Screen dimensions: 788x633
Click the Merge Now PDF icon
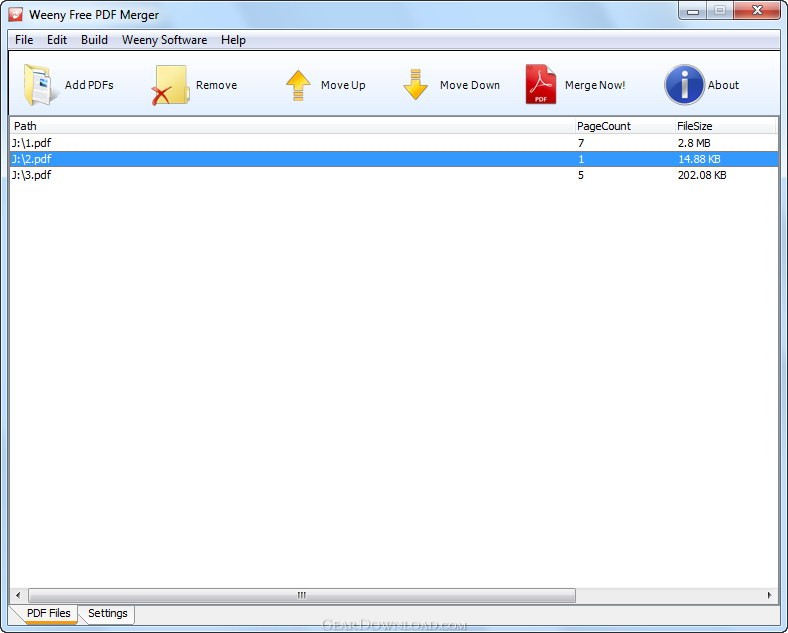[x=541, y=85]
